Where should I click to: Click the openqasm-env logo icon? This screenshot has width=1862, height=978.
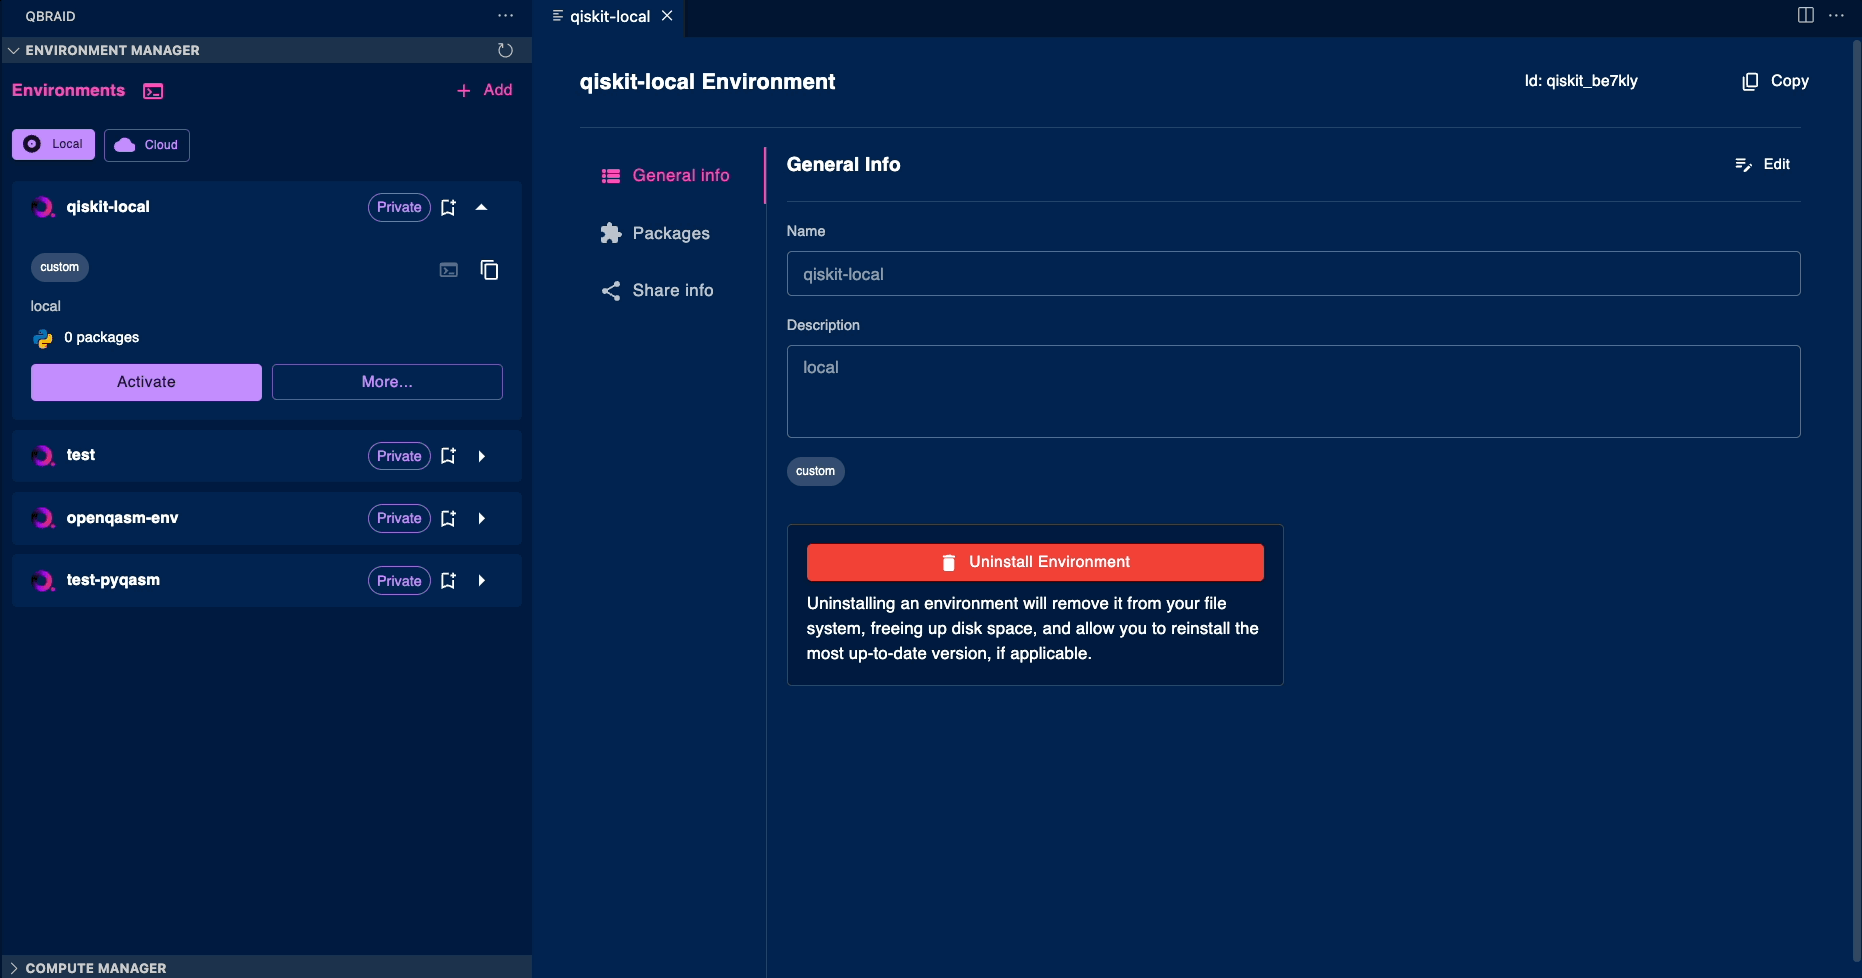point(43,518)
